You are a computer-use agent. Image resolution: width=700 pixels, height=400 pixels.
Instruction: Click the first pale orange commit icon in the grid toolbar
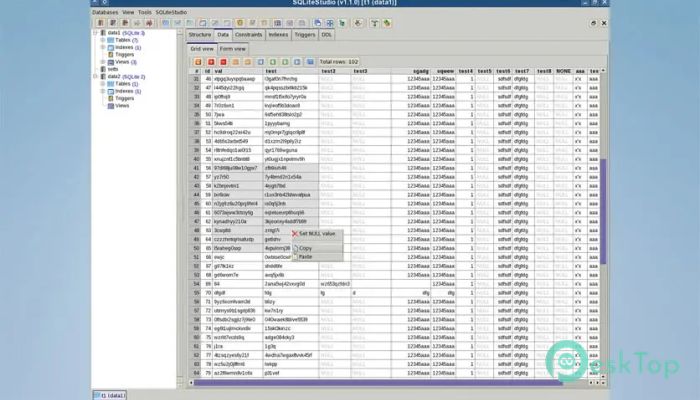click(x=236, y=62)
